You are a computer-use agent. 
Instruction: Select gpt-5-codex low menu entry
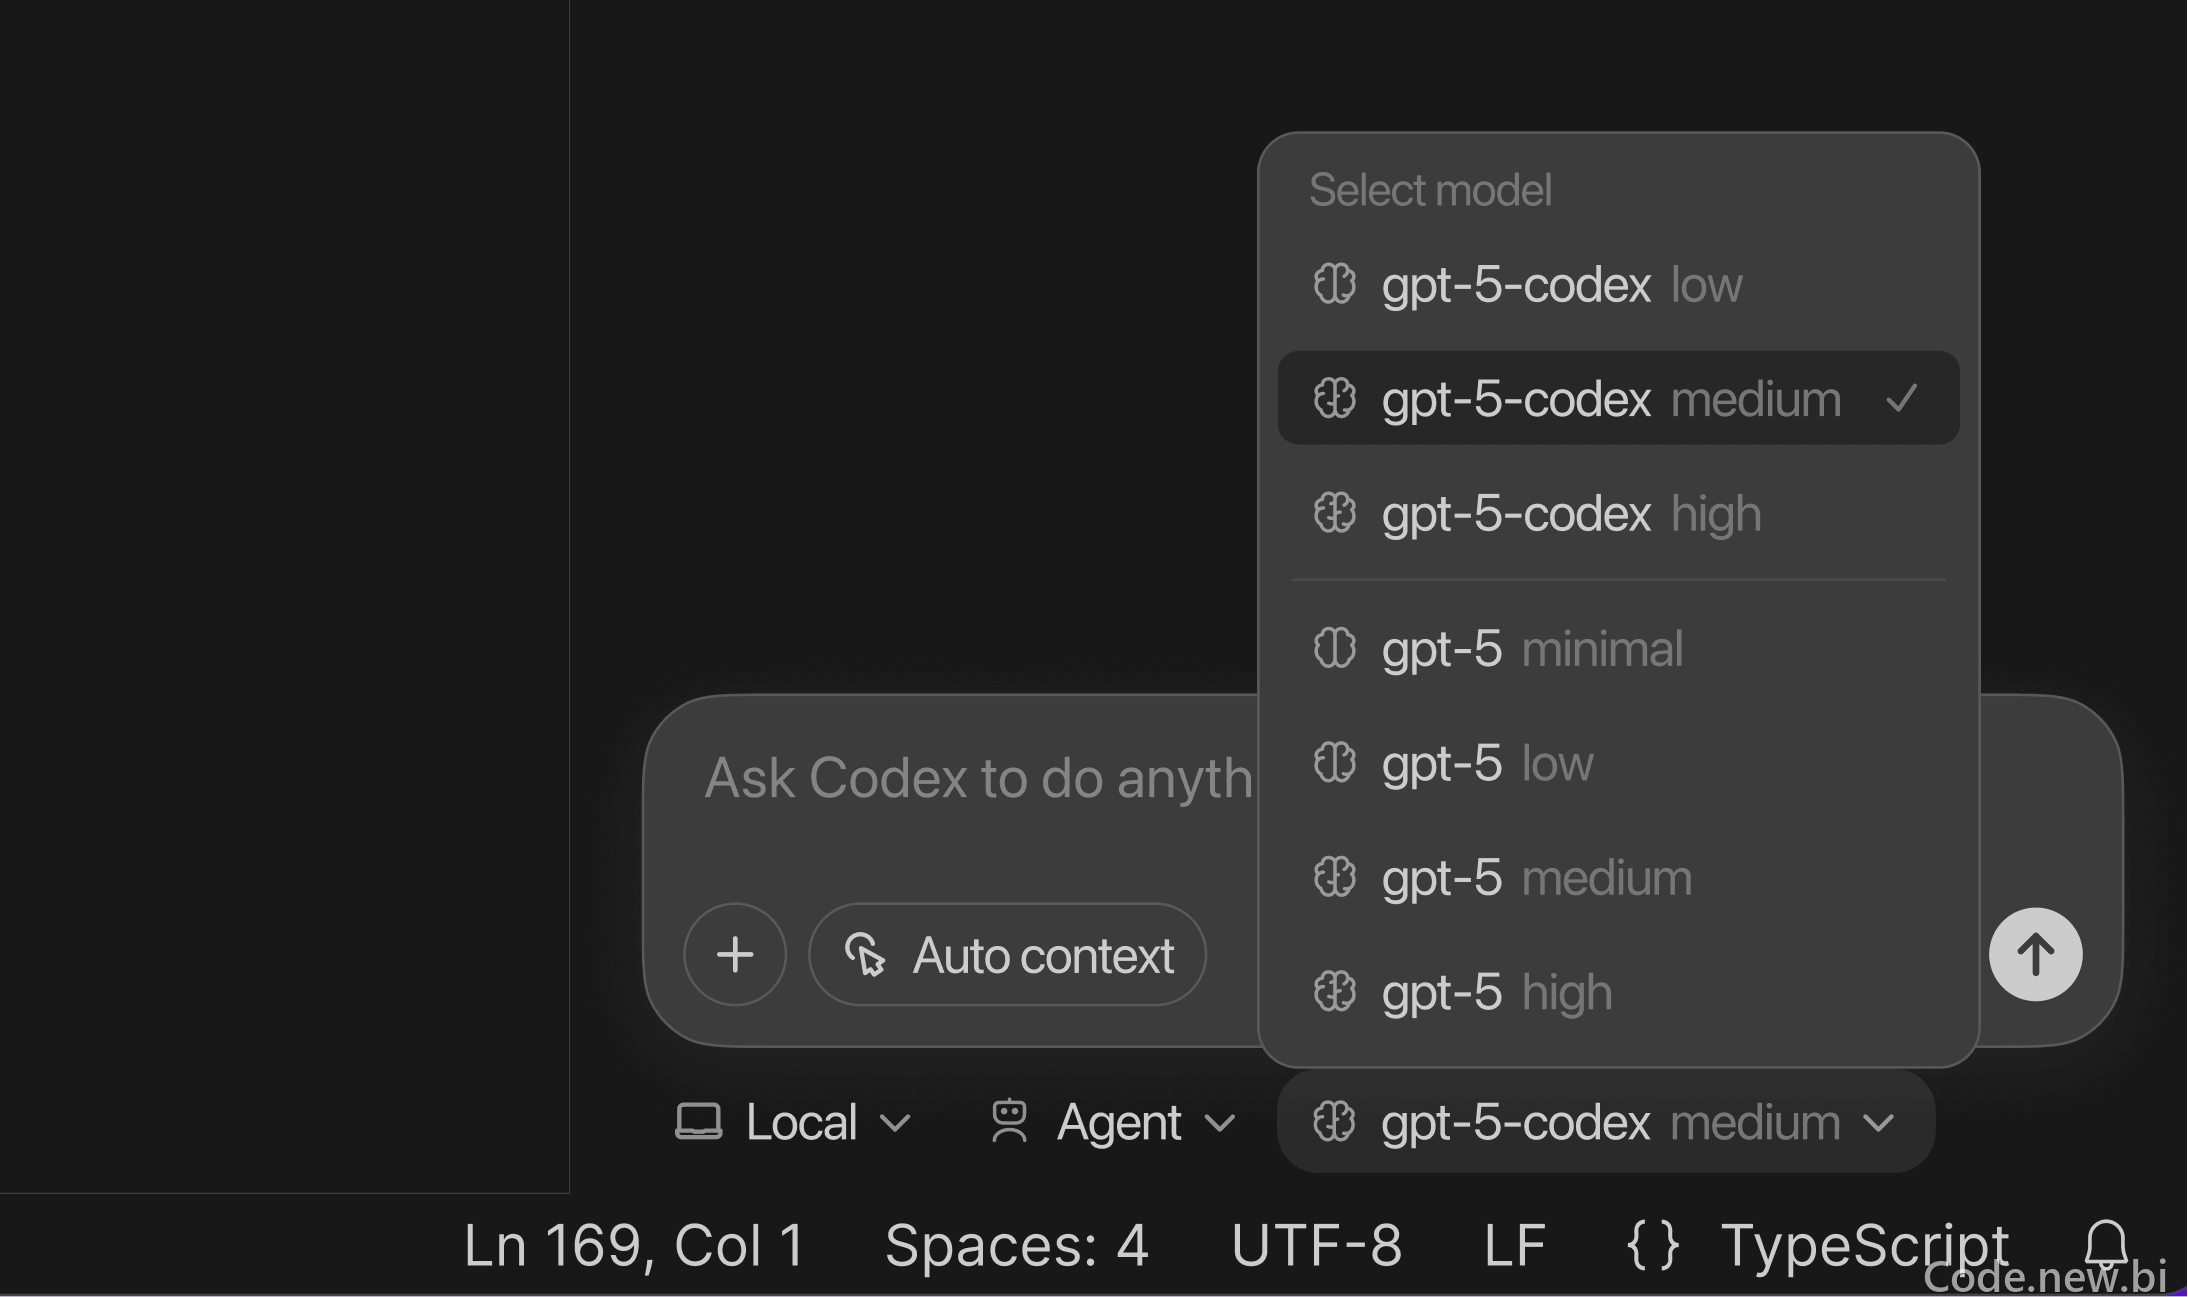pos(1618,284)
